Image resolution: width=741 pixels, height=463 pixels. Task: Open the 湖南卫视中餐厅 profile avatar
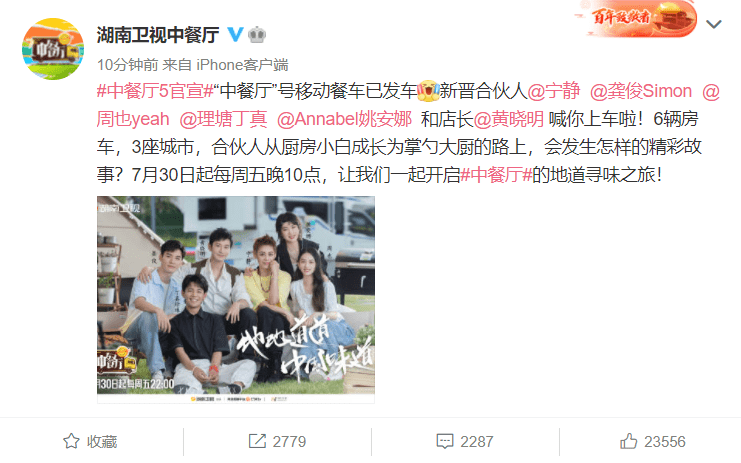(53, 49)
